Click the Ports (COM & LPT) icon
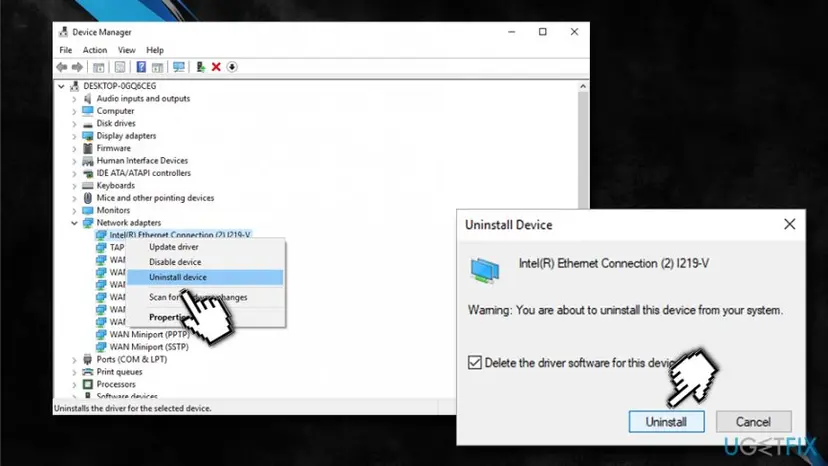This screenshot has height=466, width=828. tap(88, 359)
